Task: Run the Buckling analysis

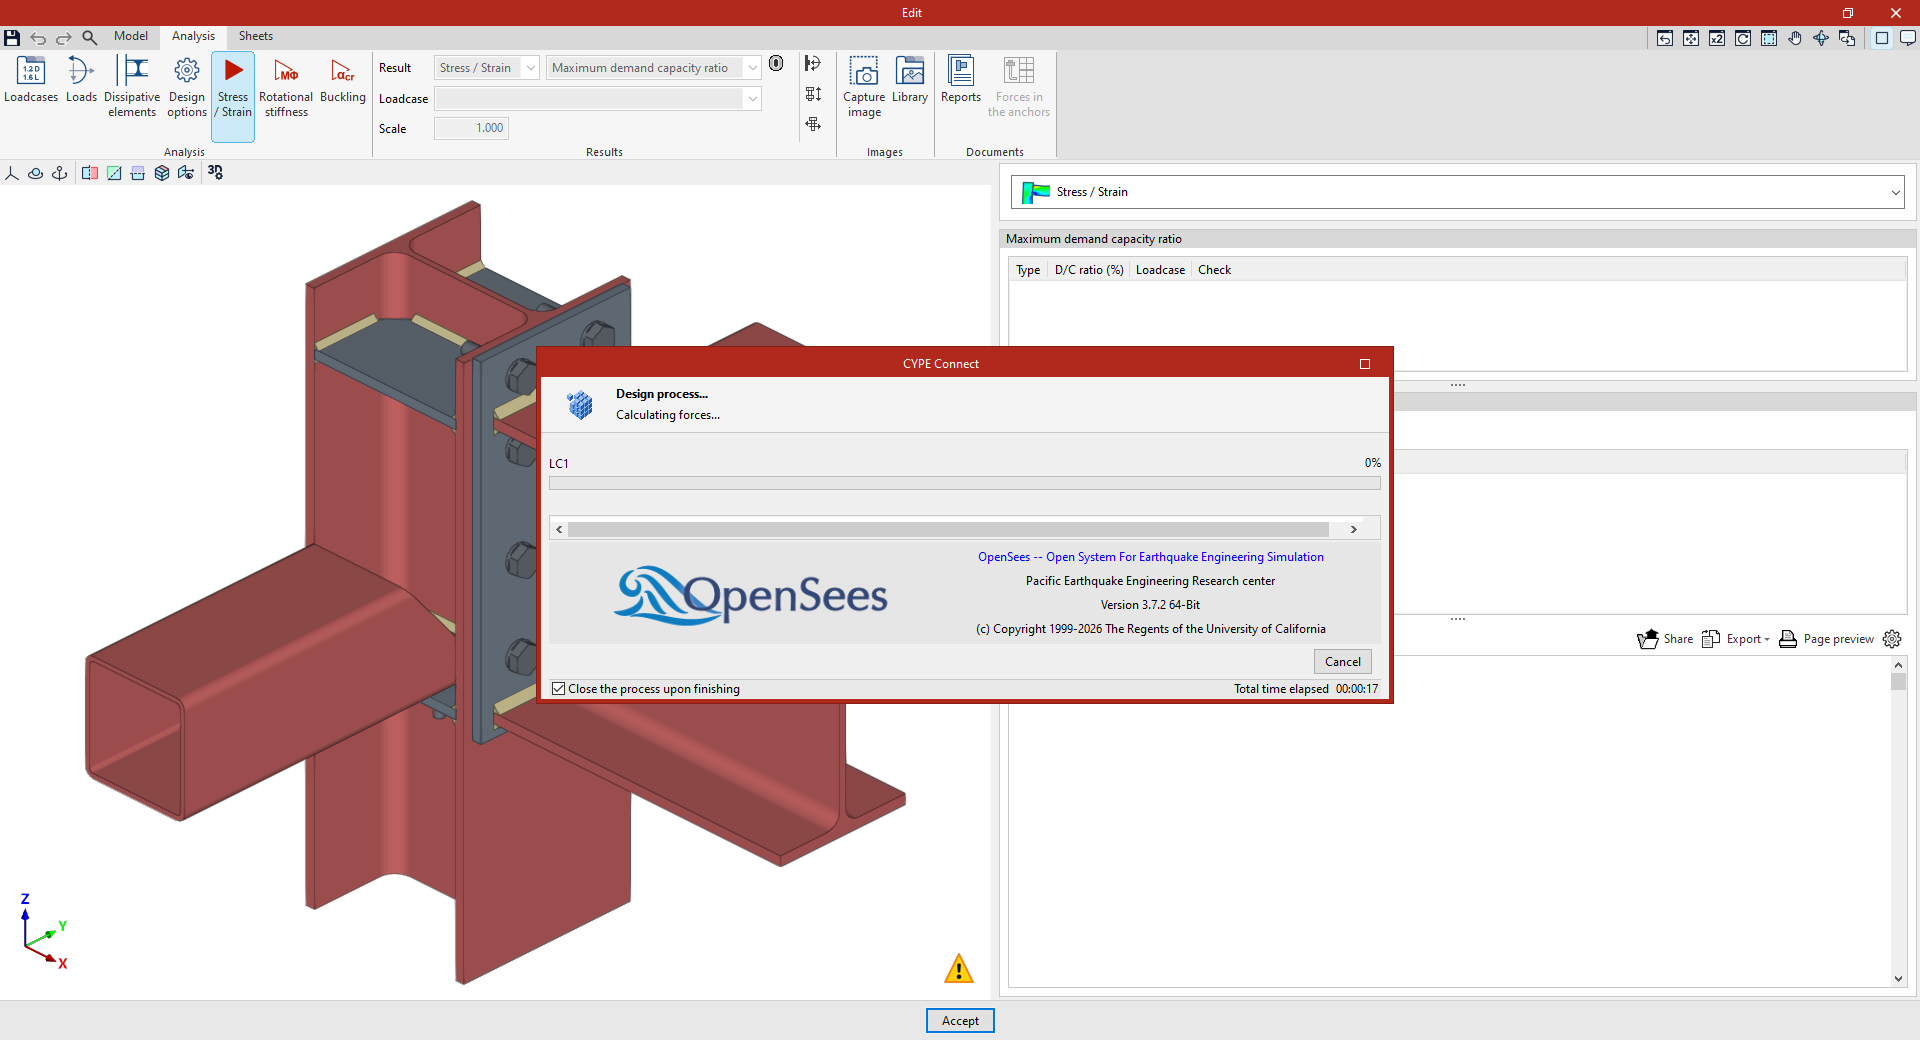Action: coord(343,80)
